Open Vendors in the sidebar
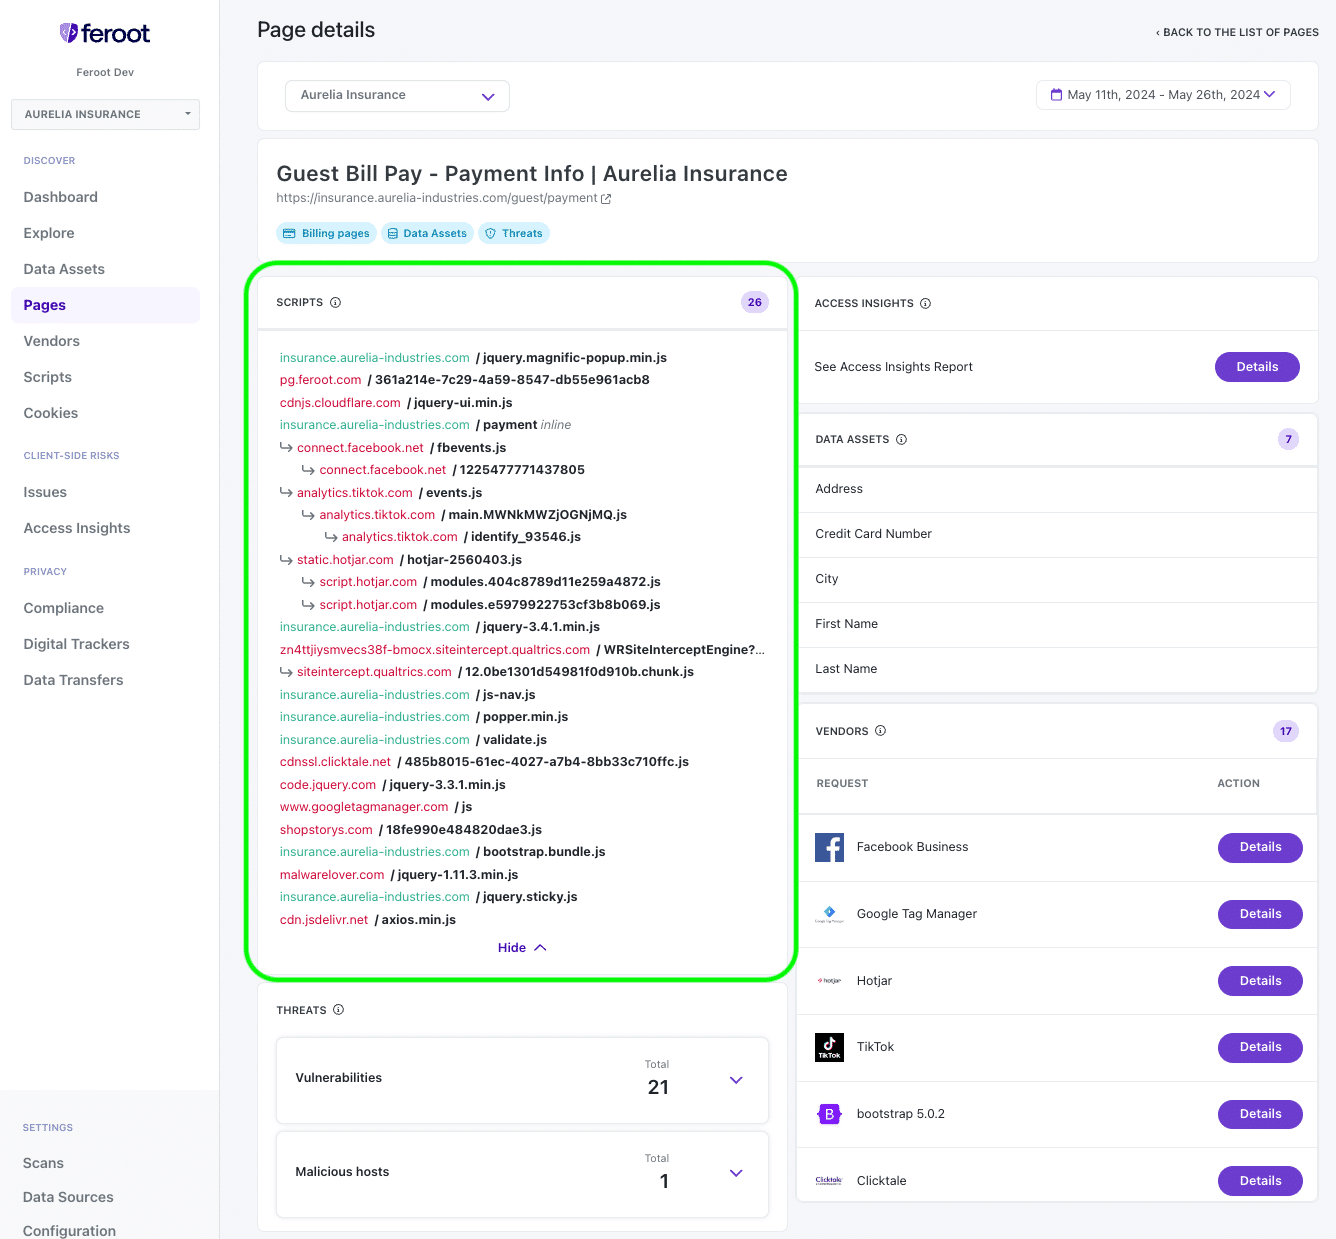This screenshot has width=1336, height=1239. pyautogui.click(x=52, y=341)
